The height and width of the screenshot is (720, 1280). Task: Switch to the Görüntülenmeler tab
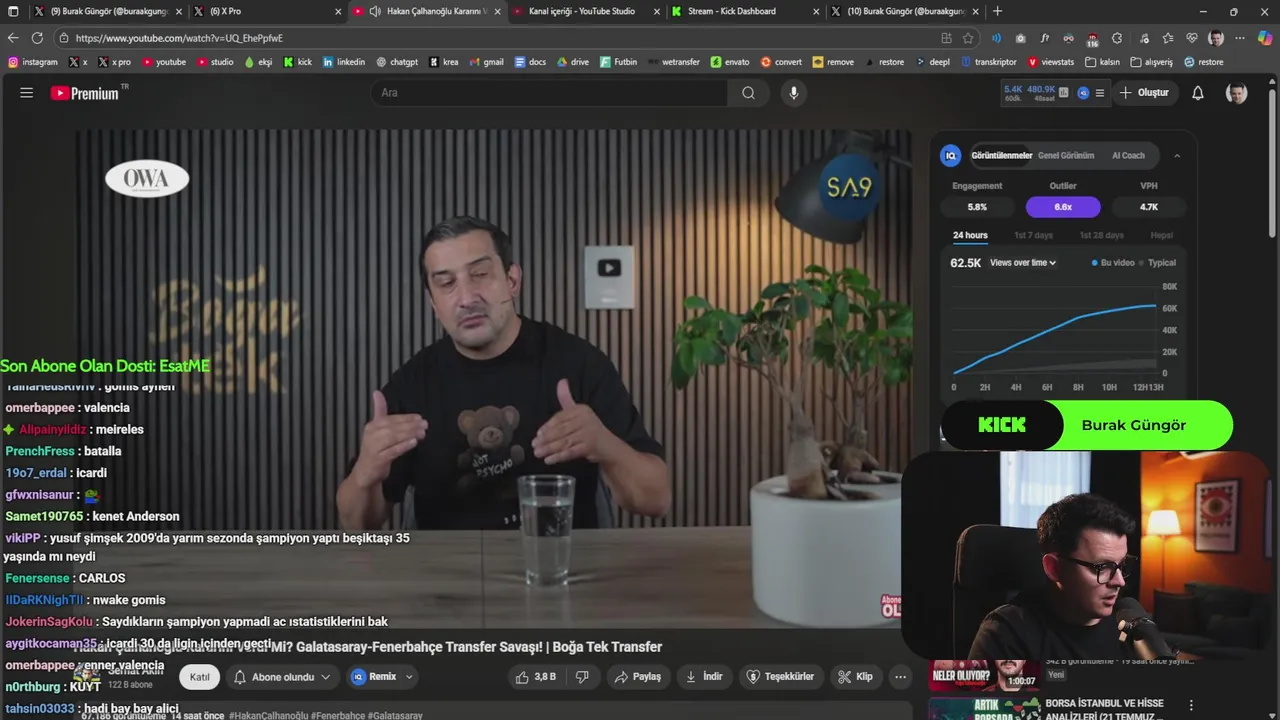tap(1001, 156)
